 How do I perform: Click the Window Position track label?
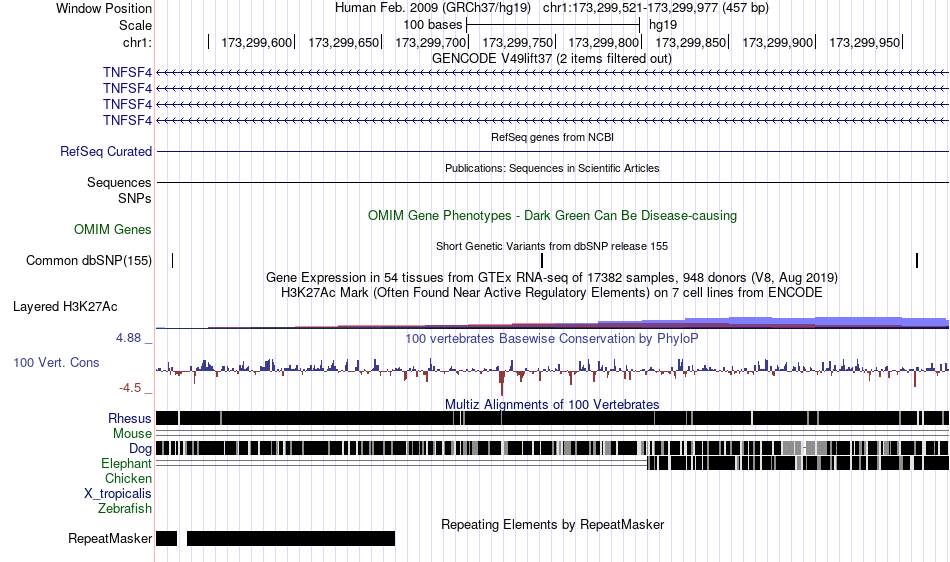pos(104,8)
